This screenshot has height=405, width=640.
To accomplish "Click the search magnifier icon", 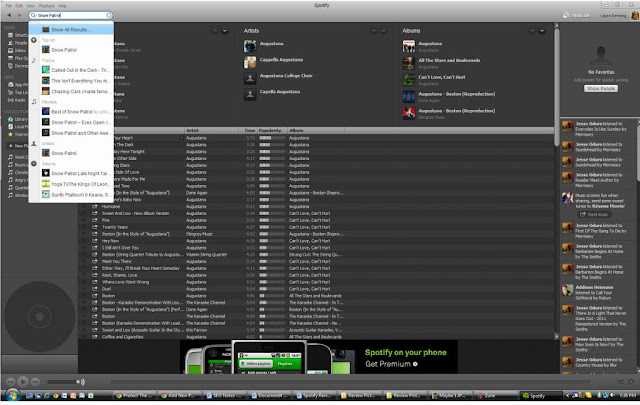I will 33,16.
